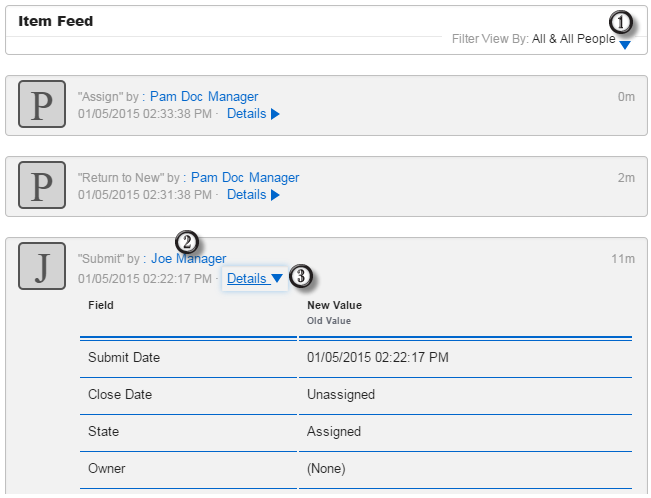Select the Submit Date row
Viewport: 651px width, 498px height.
(x=124, y=358)
